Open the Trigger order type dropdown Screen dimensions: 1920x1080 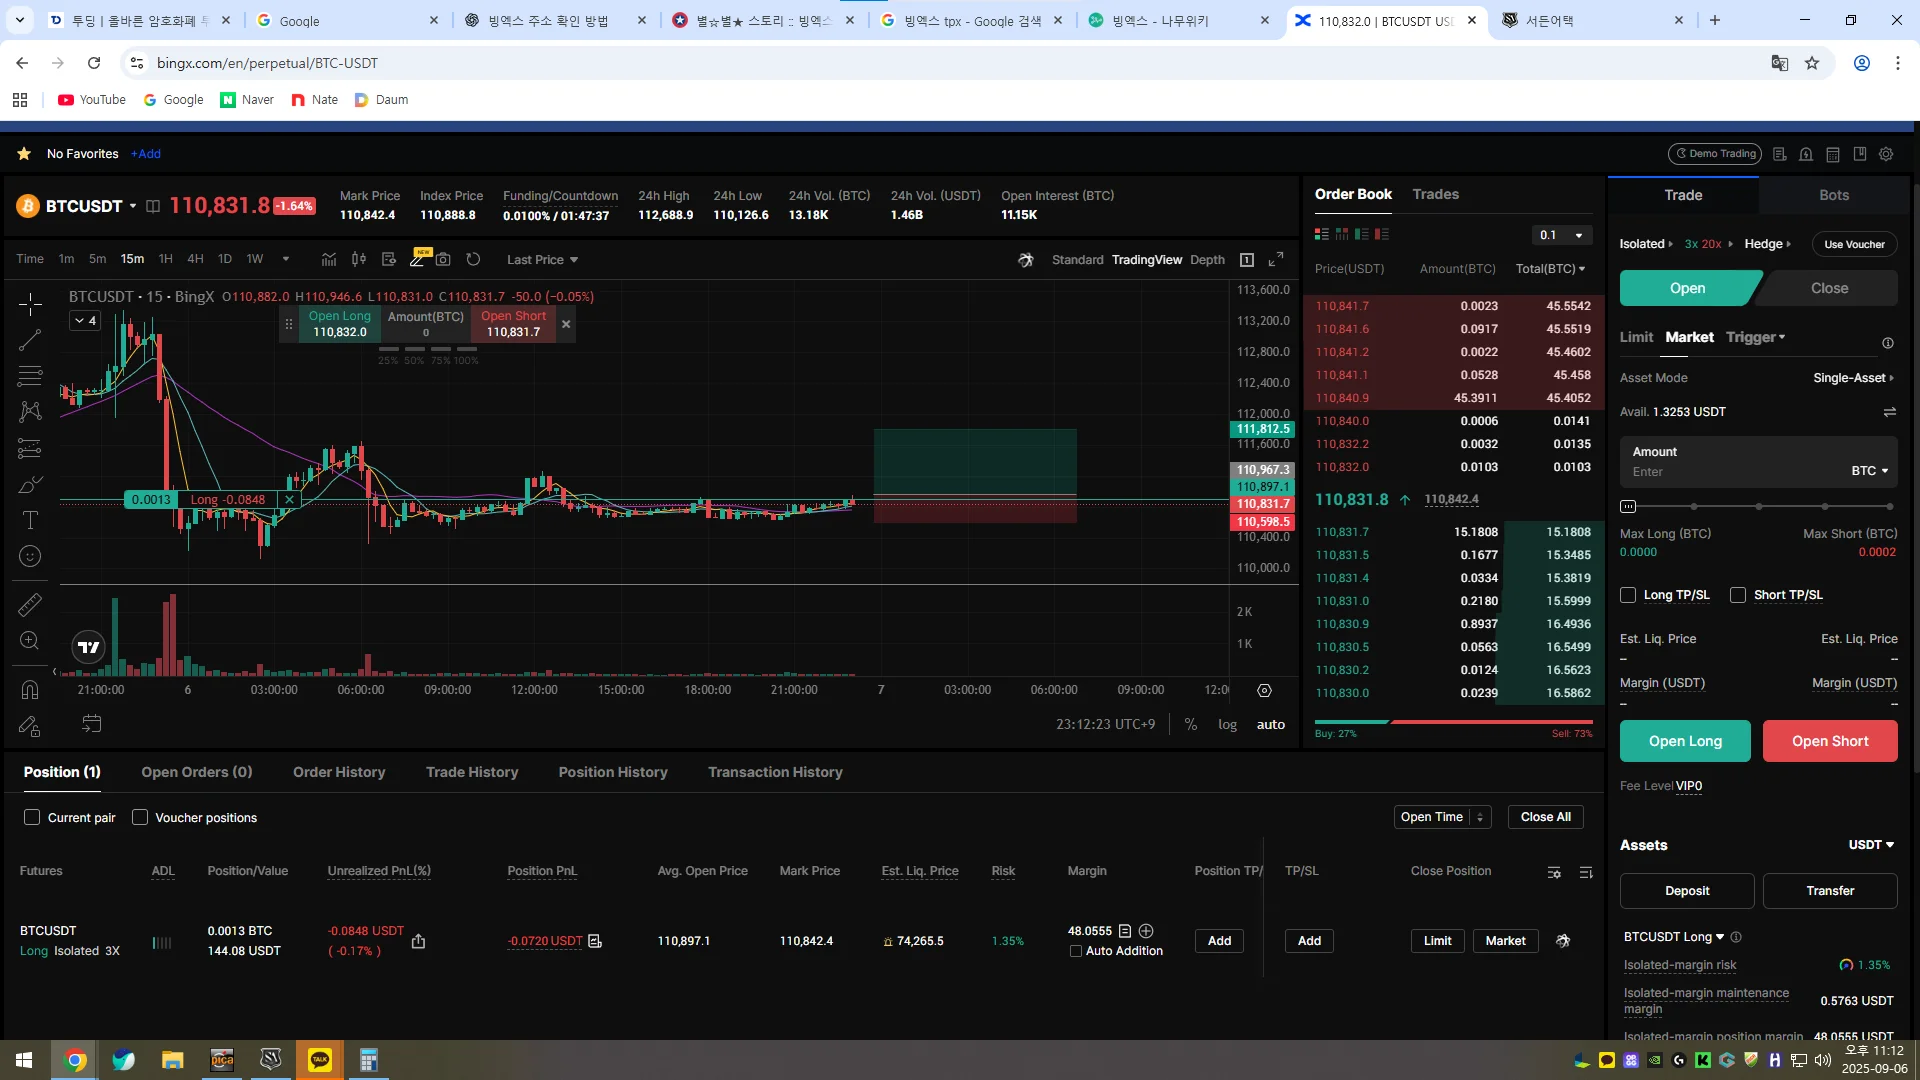coord(1755,337)
